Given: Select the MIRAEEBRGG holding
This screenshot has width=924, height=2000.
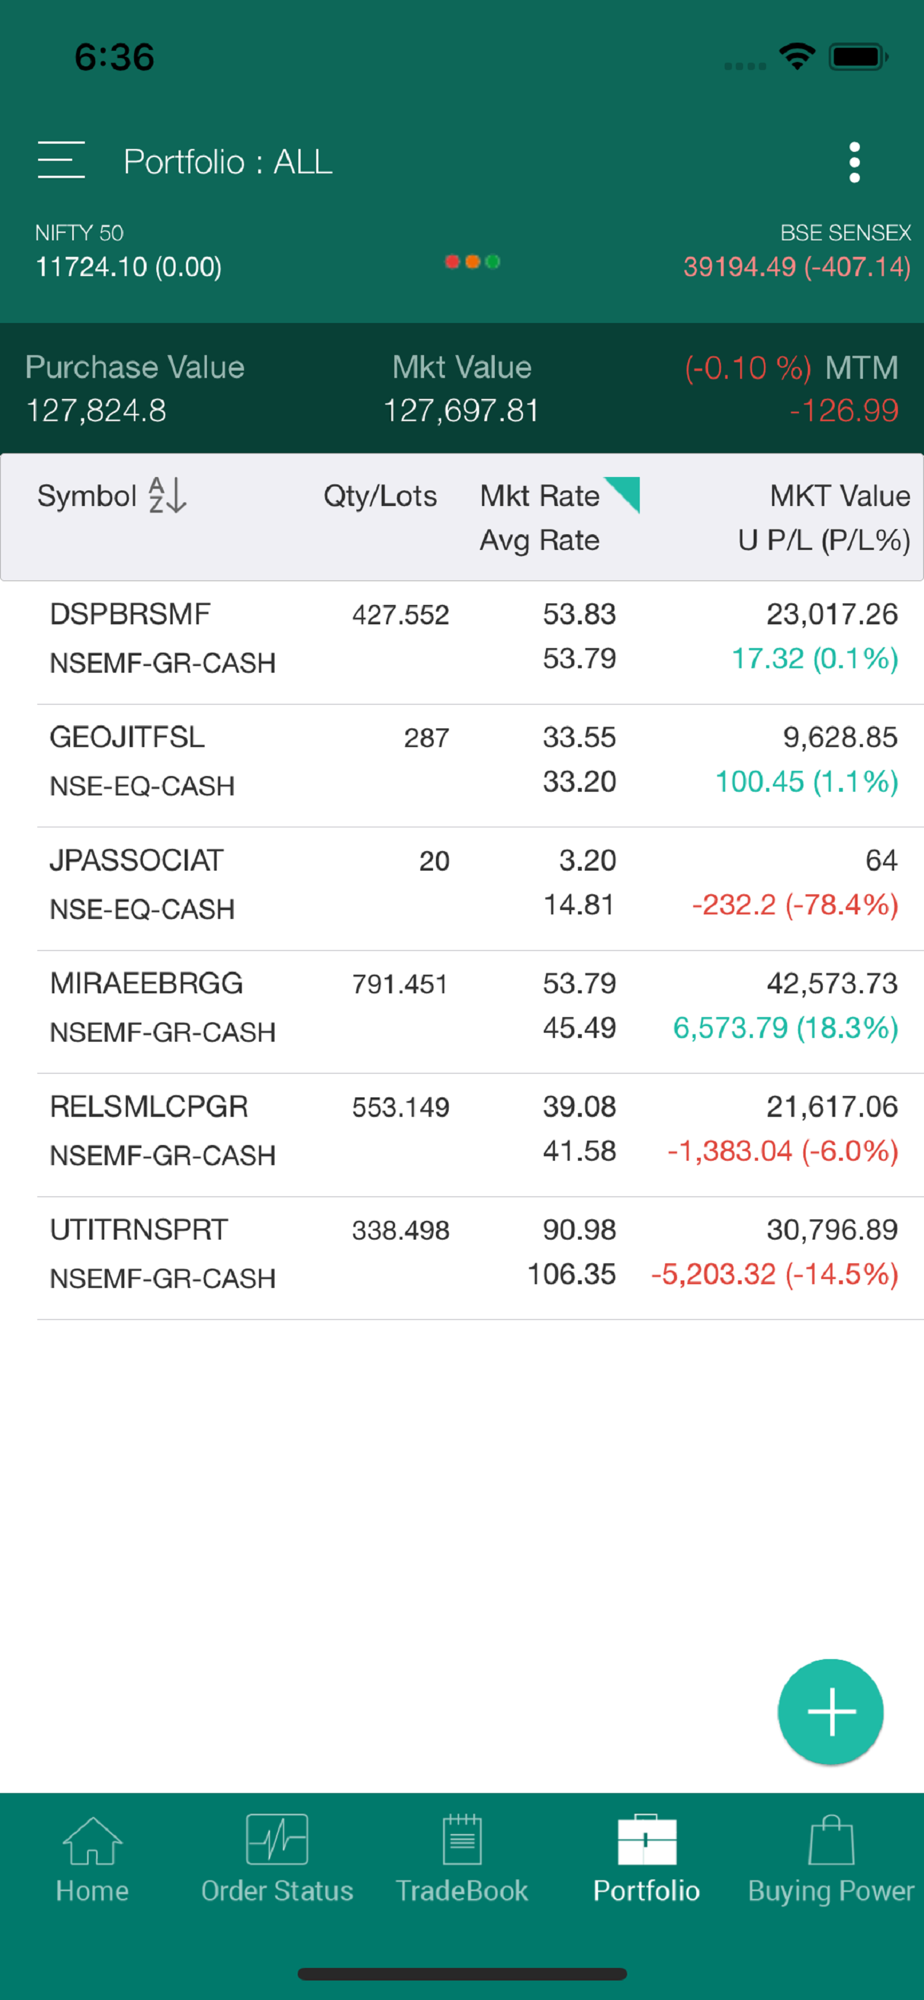Looking at the screenshot, I should coord(474,1007).
